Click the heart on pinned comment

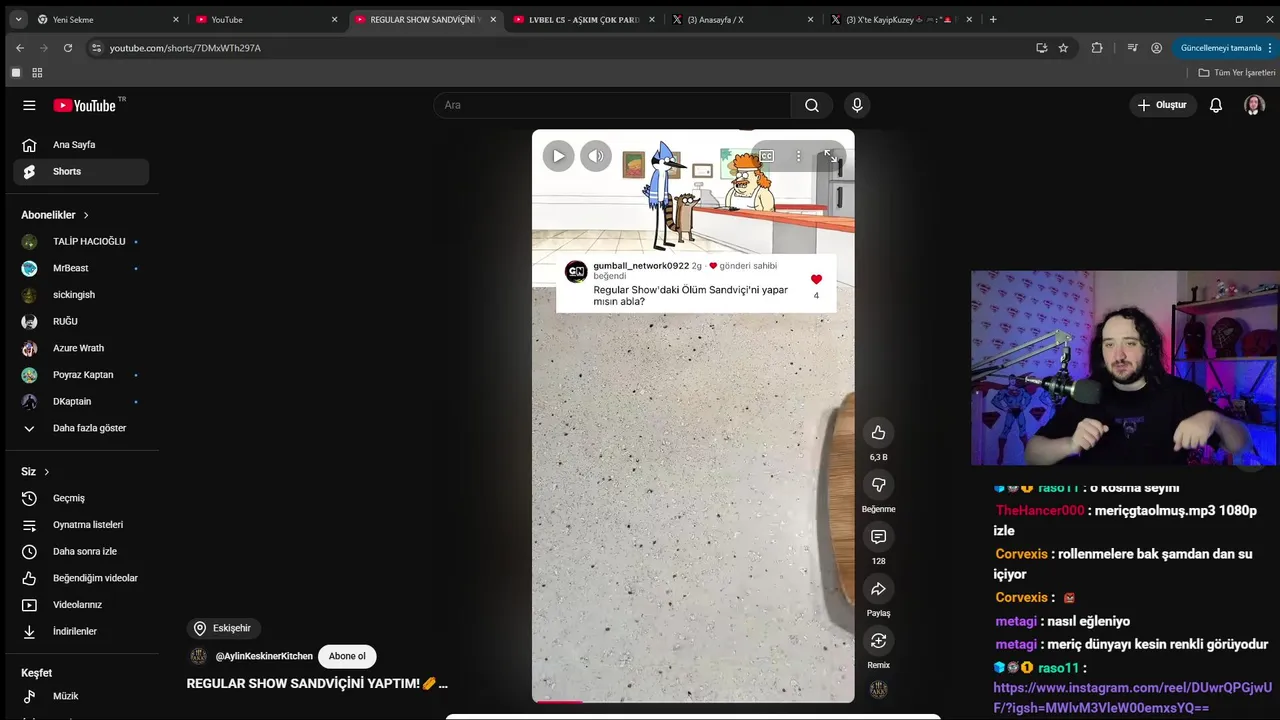[816, 279]
